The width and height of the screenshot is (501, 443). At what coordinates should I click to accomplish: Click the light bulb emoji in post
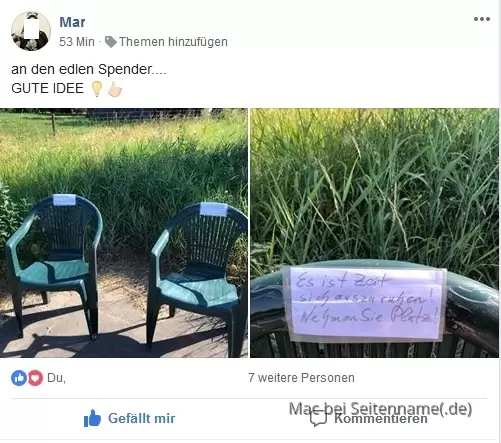click(97, 89)
